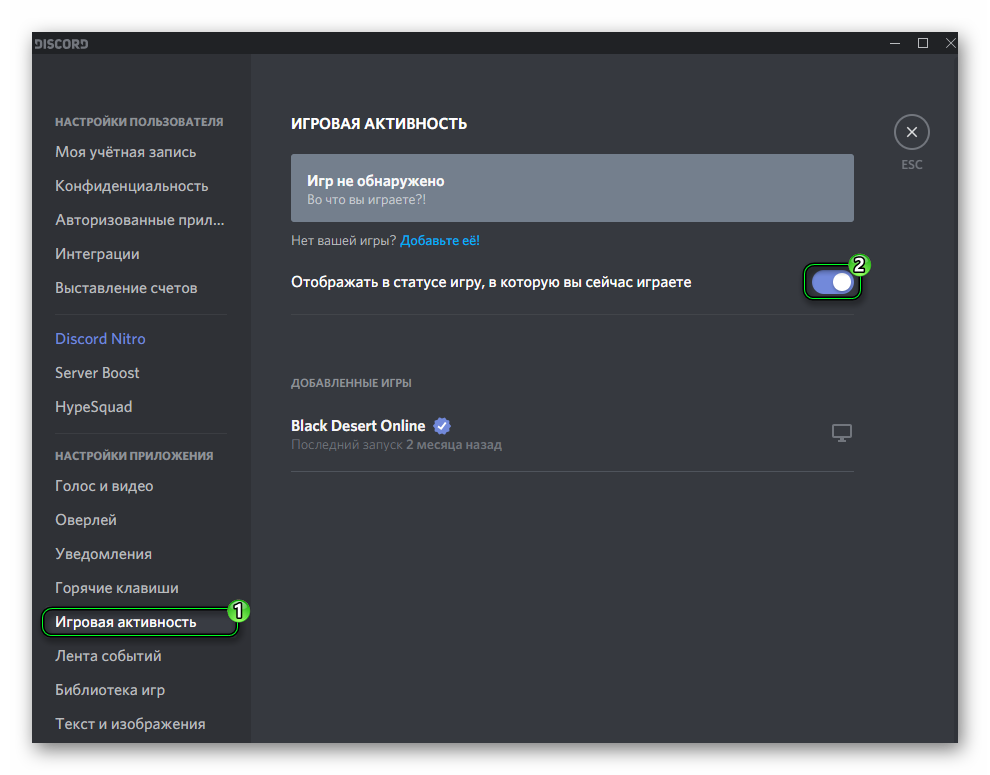
Task: Minimize the Discord window
Action: click(x=895, y=44)
